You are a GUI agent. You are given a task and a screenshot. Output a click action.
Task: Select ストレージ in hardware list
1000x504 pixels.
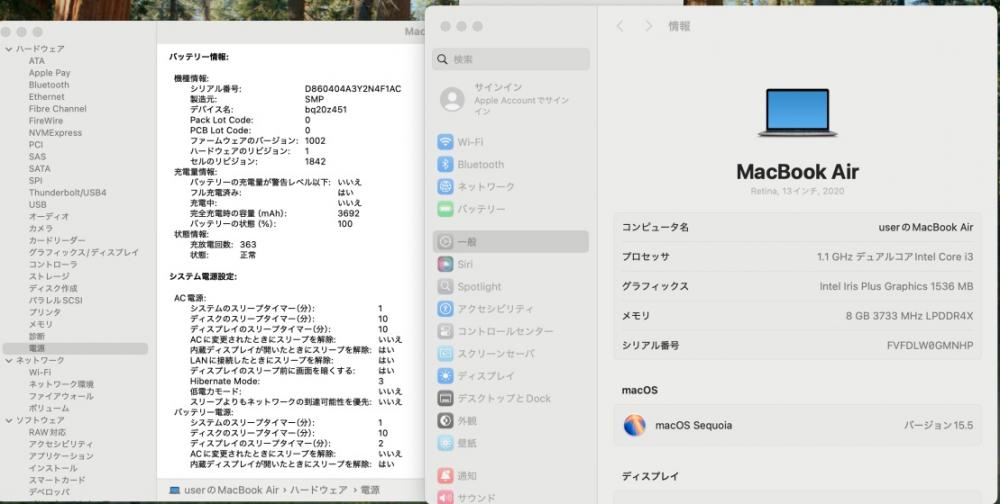(48, 276)
